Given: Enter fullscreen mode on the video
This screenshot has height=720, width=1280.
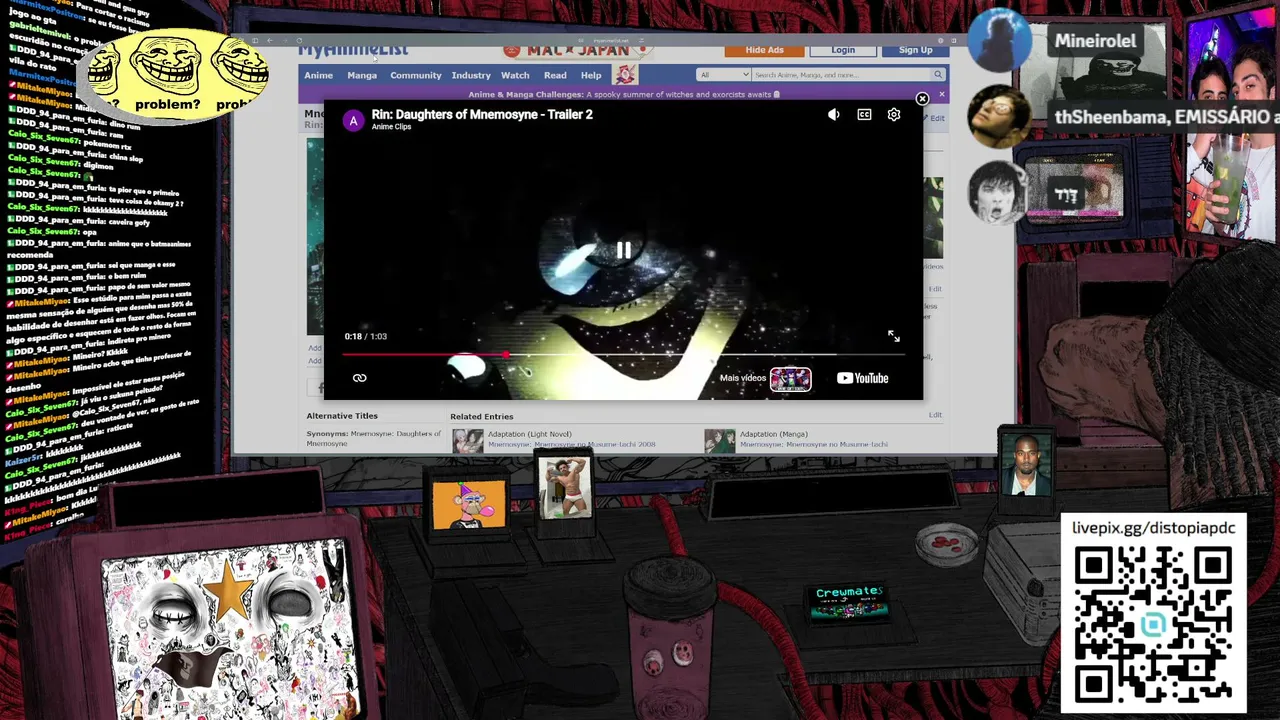Looking at the screenshot, I should [894, 337].
